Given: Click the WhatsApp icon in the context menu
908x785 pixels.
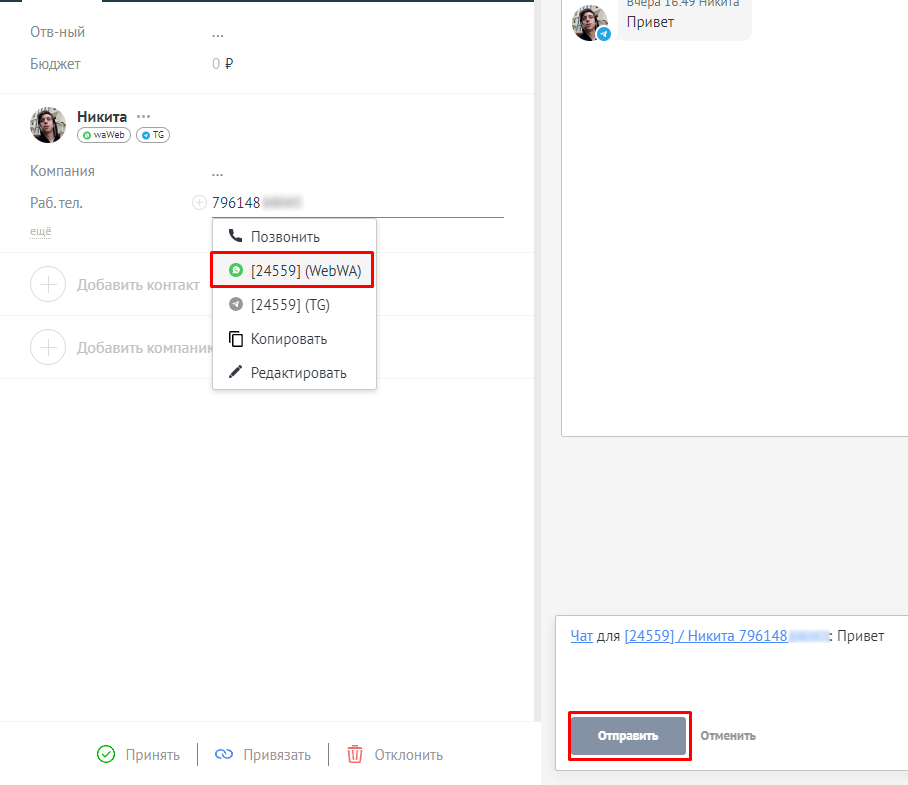Looking at the screenshot, I should [x=236, y=270].
